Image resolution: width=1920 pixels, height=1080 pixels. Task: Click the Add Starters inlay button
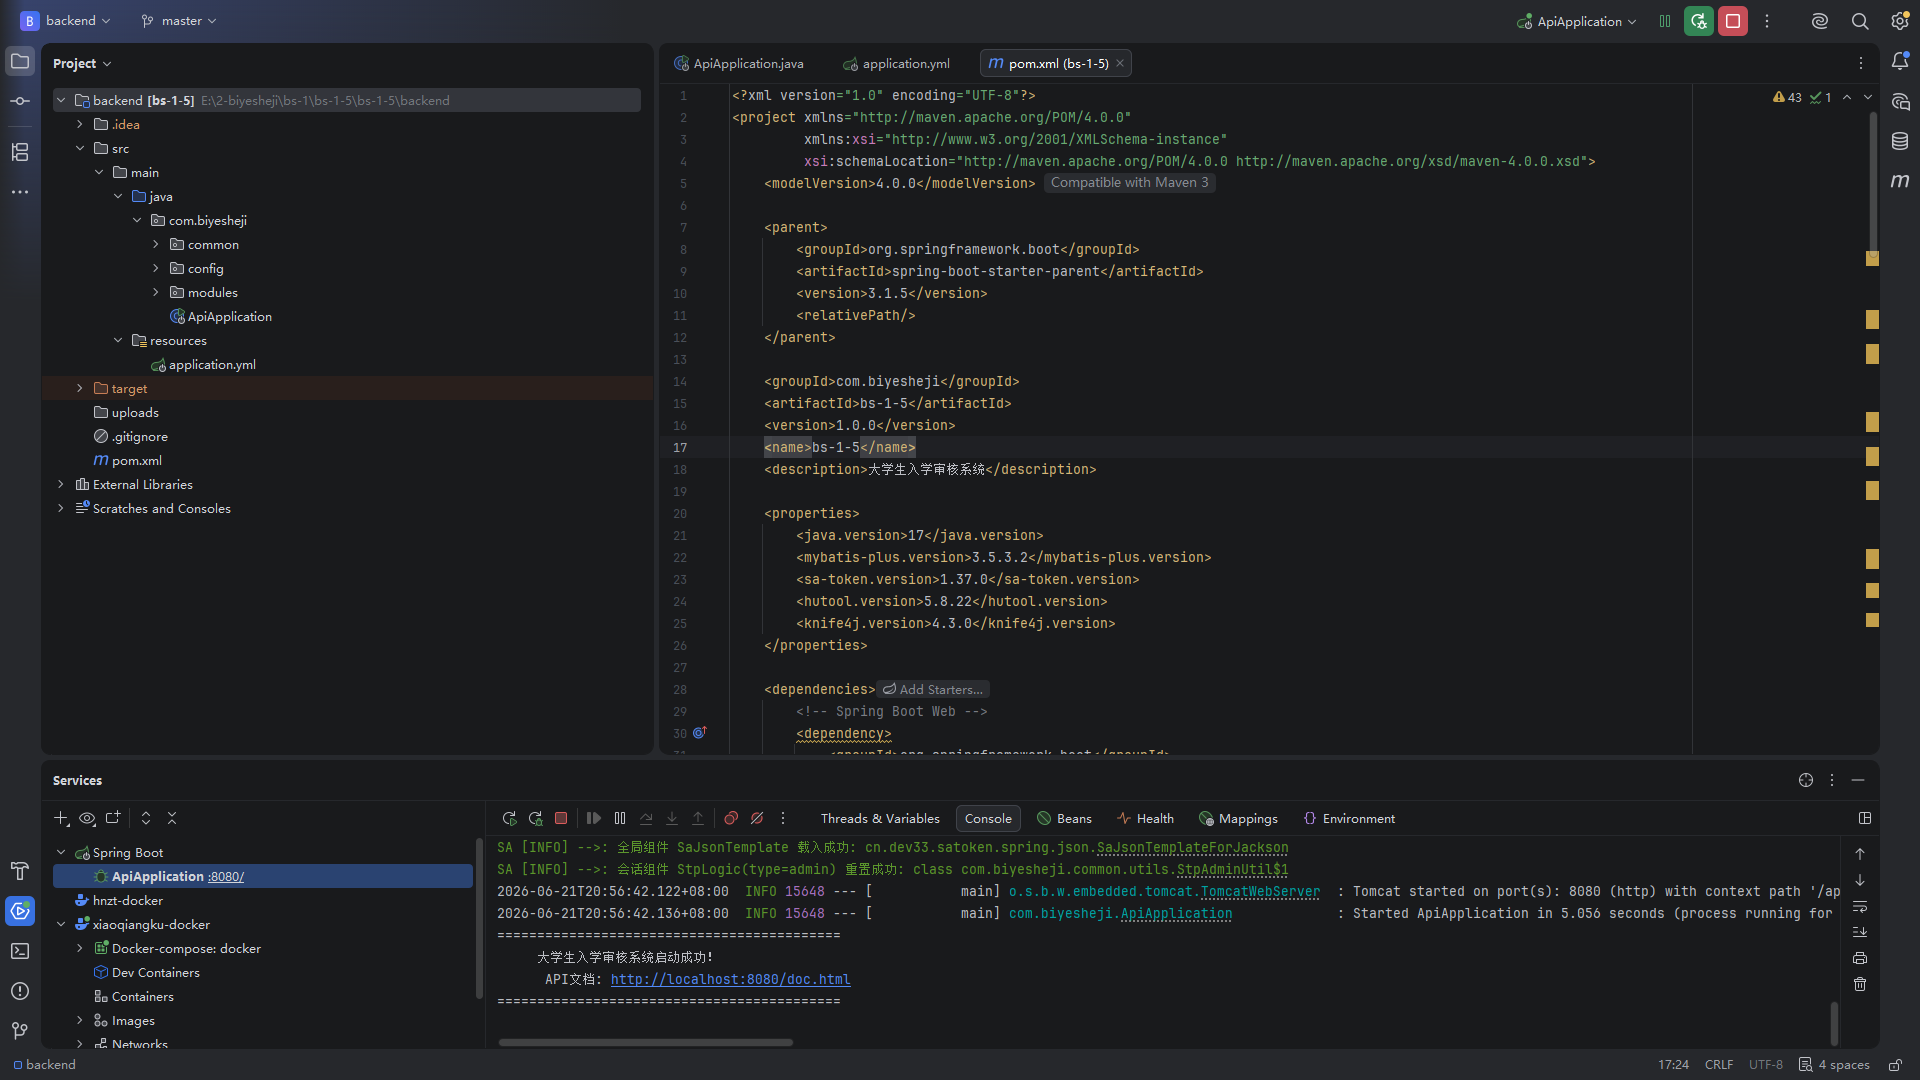933,689
